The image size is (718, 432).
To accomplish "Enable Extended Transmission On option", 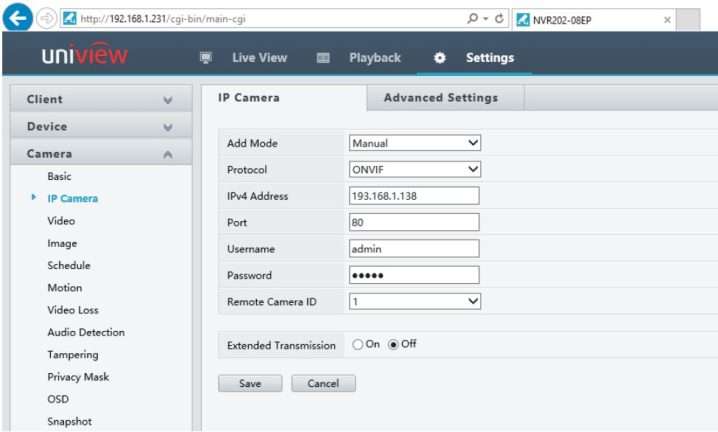I will click(357, 345).
